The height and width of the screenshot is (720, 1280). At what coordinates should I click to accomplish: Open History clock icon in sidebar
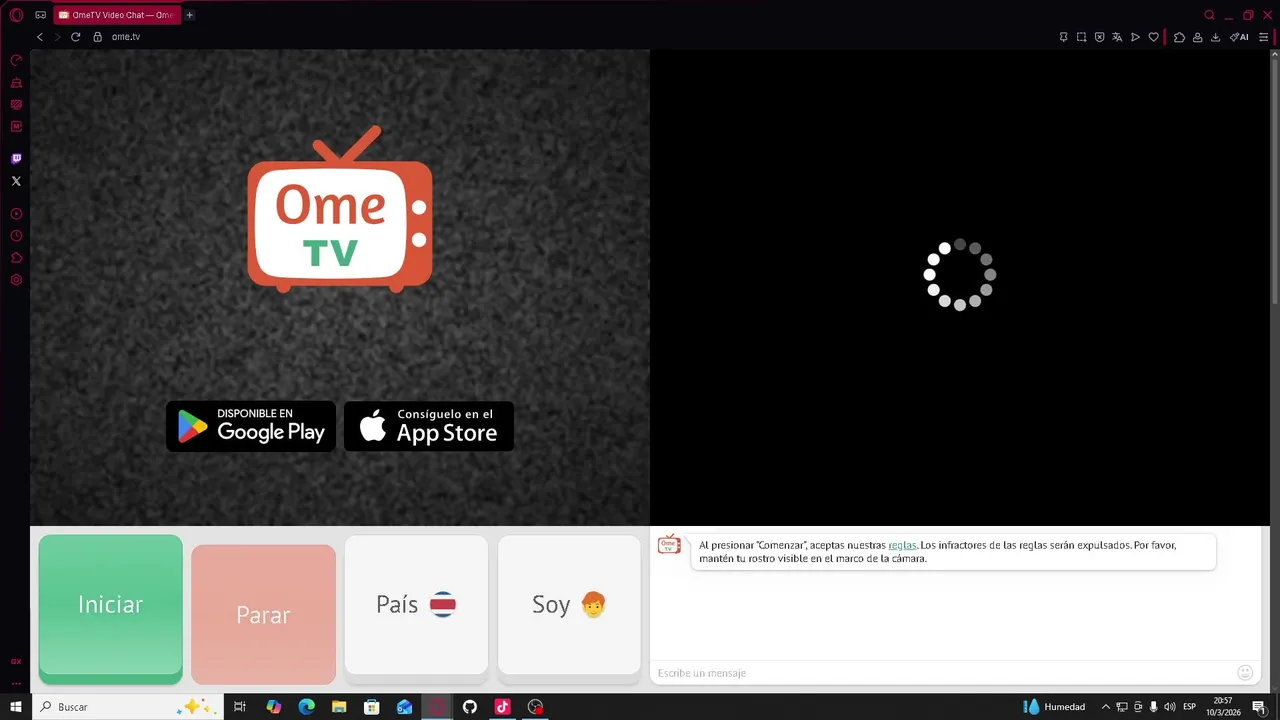pyautogui.click(x=16, y=236)
